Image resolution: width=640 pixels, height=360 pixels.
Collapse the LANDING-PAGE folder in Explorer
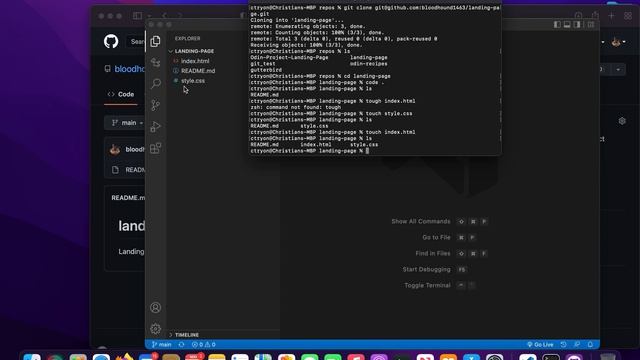(192, 51)
